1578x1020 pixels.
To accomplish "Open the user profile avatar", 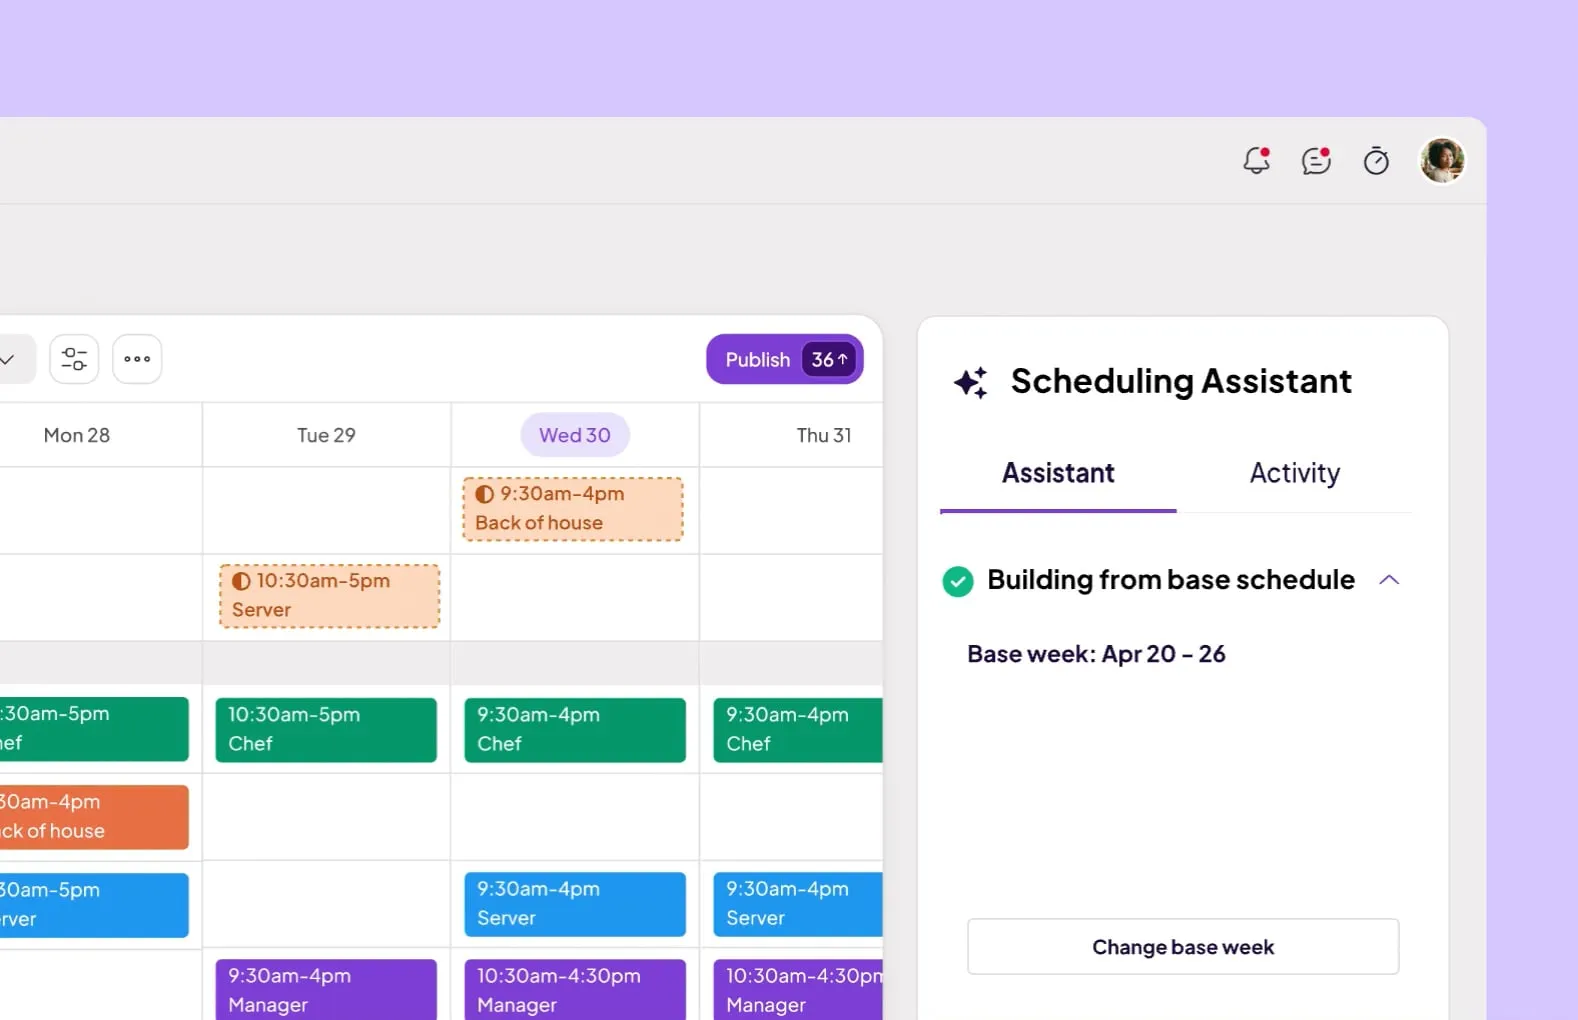I will point(1442,160).
